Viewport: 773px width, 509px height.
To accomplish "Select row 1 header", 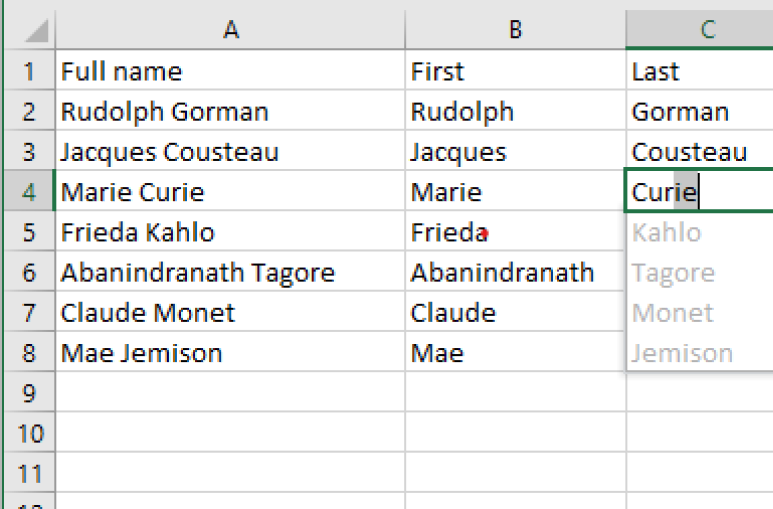I will point(29,70).
